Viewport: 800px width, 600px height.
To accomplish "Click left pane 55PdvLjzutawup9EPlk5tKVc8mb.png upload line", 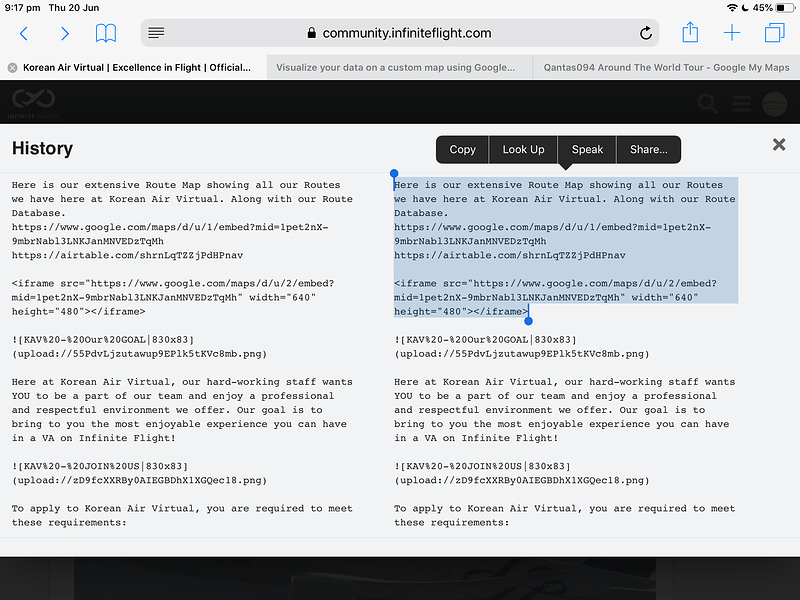I will (x=139, y=354).
